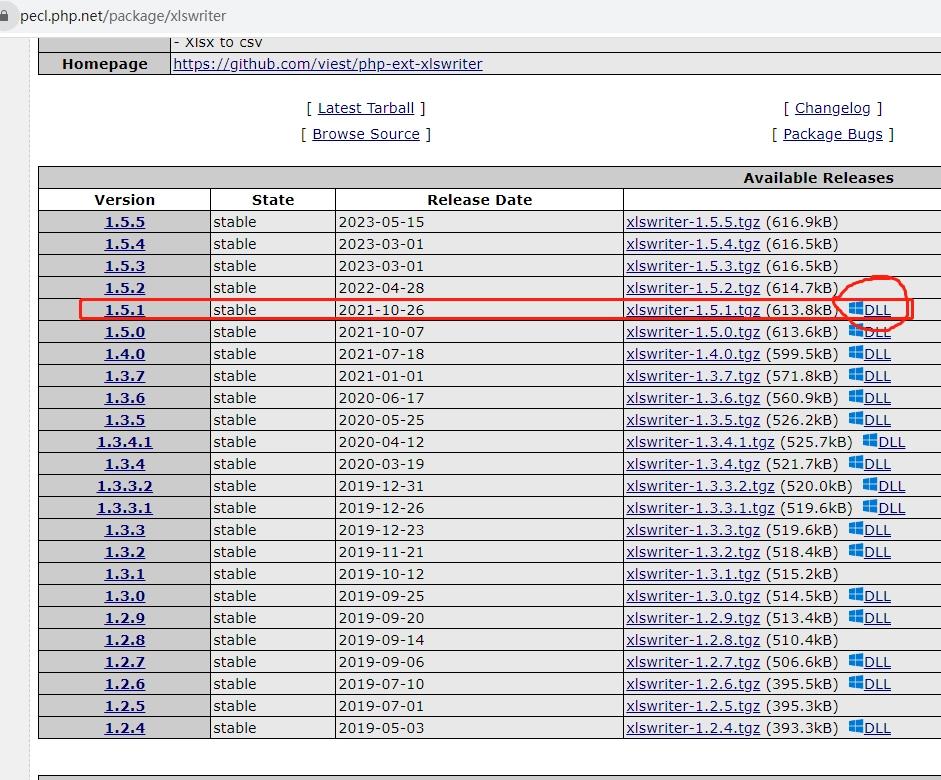The image size is (941, 780).
Task: Click the lock icon in the address bar
Action: pyautogui.click(x=4, y=16)
